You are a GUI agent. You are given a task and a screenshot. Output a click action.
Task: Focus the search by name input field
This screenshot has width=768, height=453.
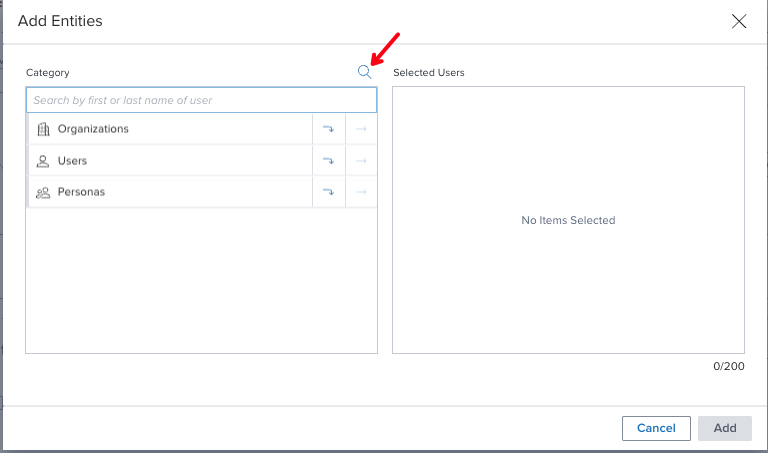coord(201,100)
